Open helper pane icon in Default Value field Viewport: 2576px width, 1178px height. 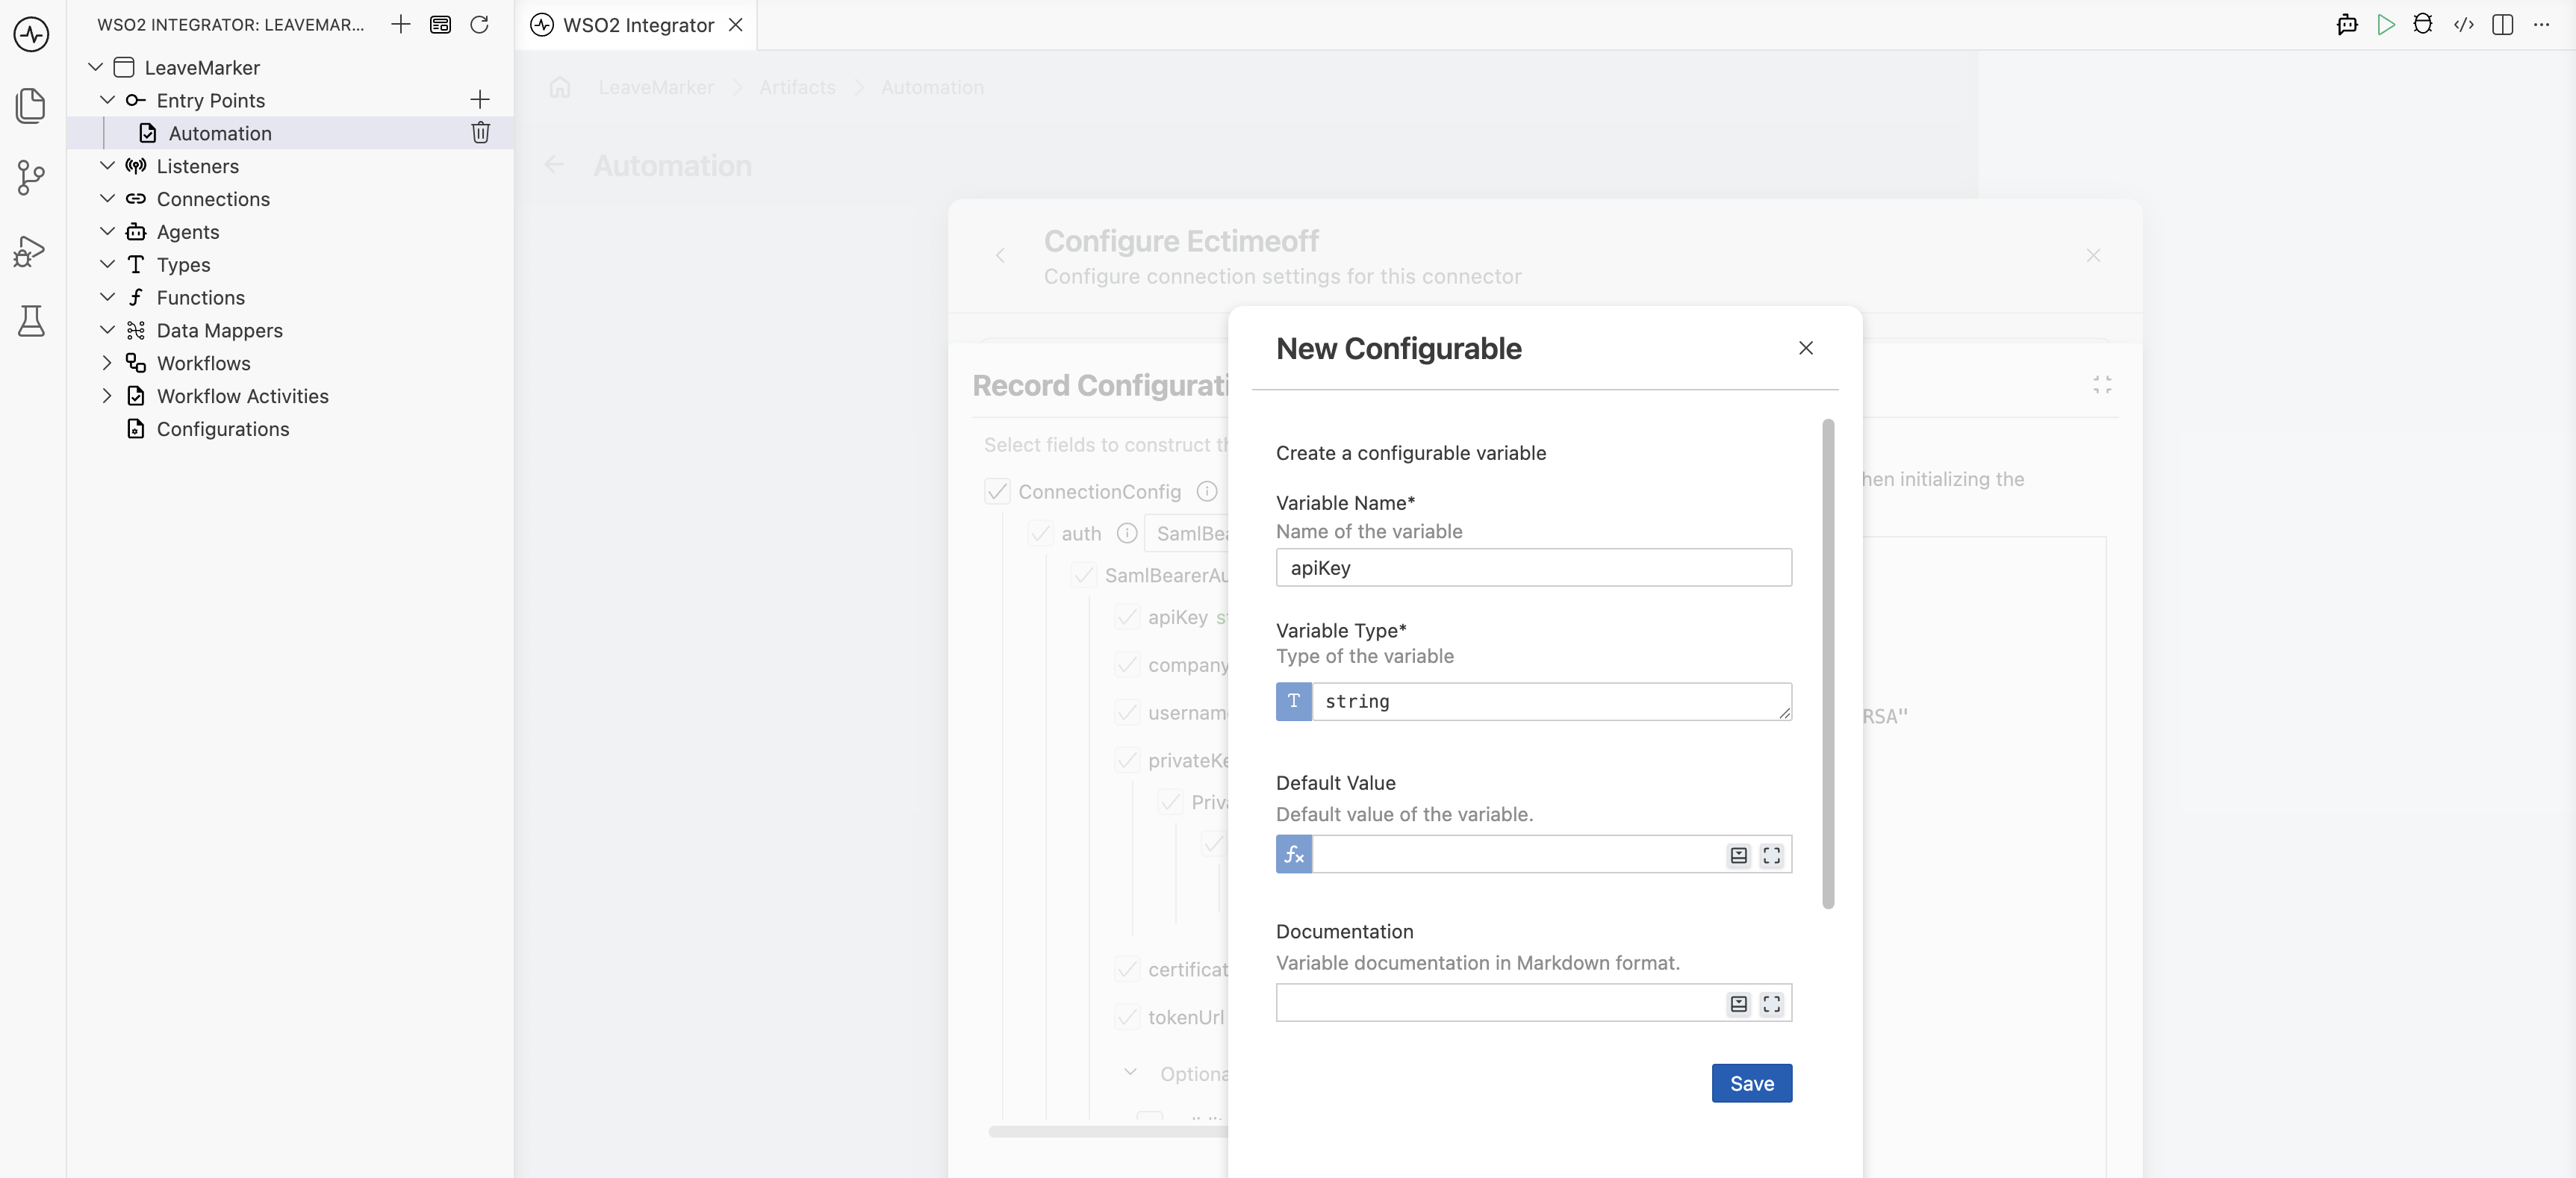[1739, 855]
